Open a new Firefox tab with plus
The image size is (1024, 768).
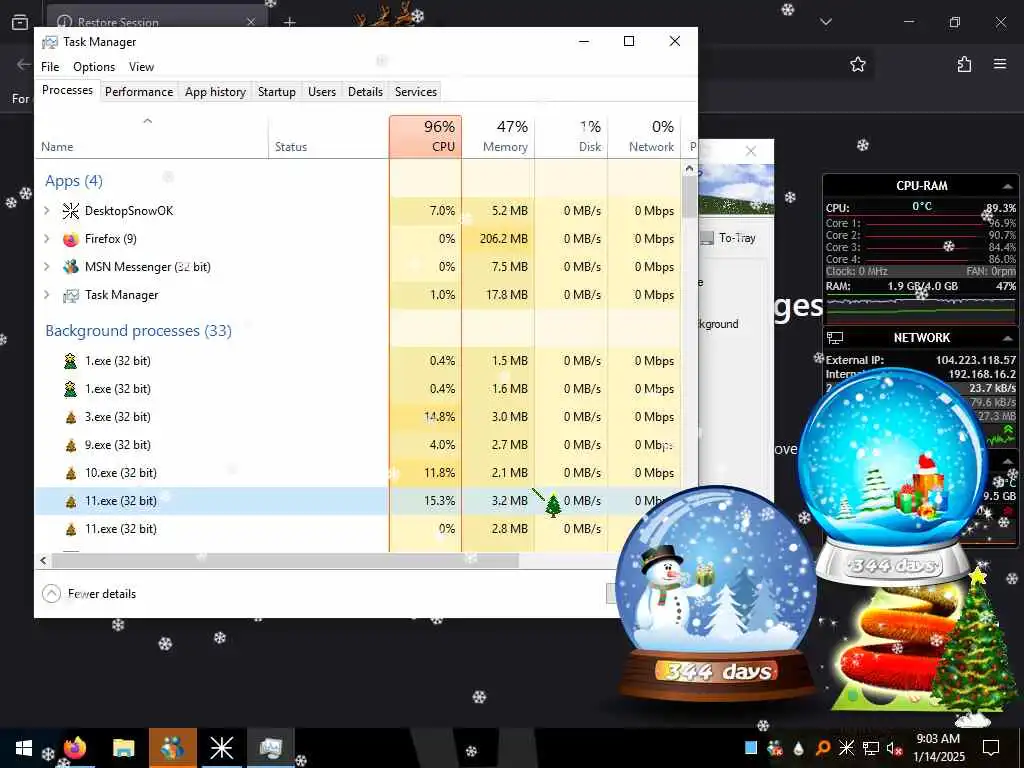tap(290, 22)
